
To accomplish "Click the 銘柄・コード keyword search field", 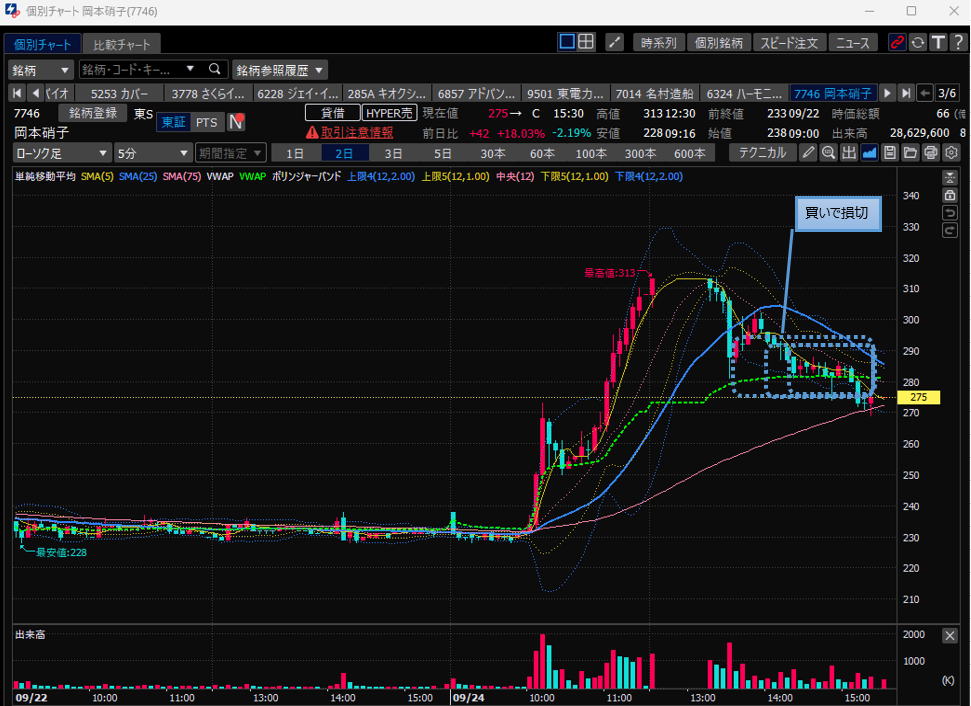I will (x=140, y=70).
